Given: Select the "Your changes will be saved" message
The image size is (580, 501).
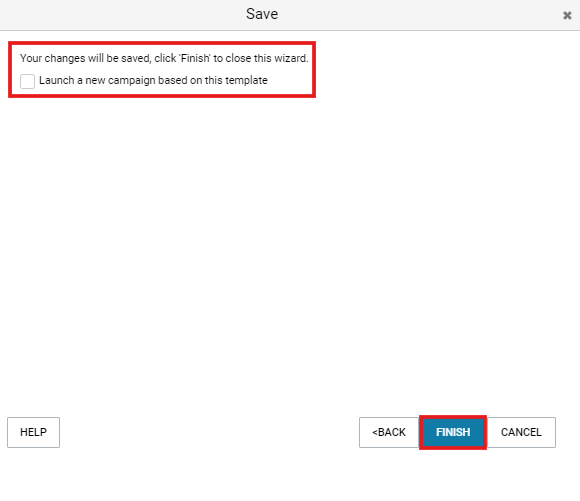Looking at the screenshot, I should [164, 58].
